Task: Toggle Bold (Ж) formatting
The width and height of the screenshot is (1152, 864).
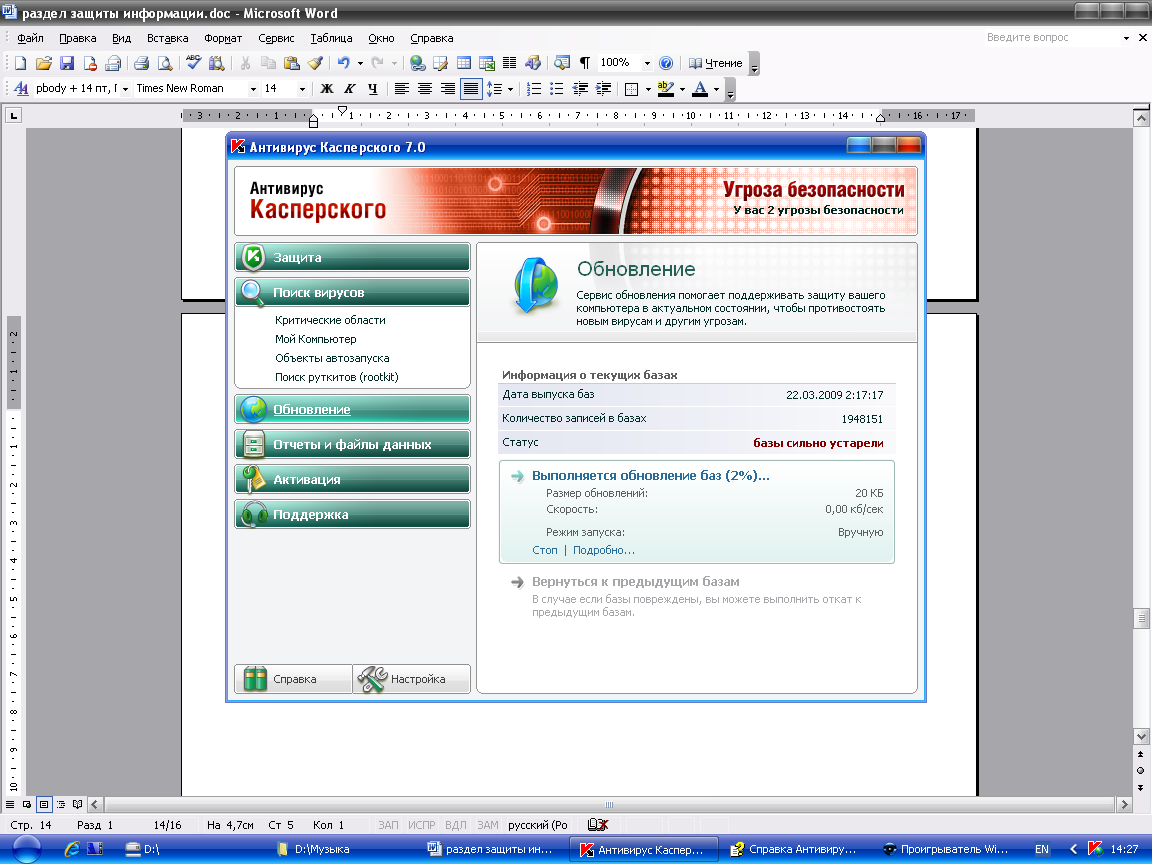Action: coord(327,89)
